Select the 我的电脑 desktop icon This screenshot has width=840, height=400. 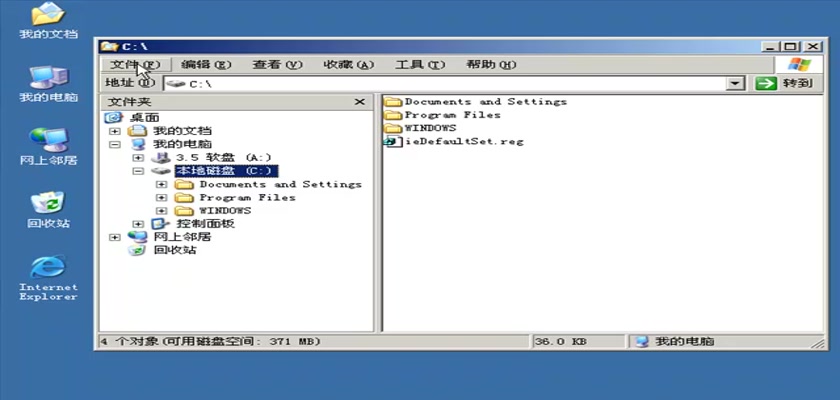pyautogui.click(x=47, y=78)
